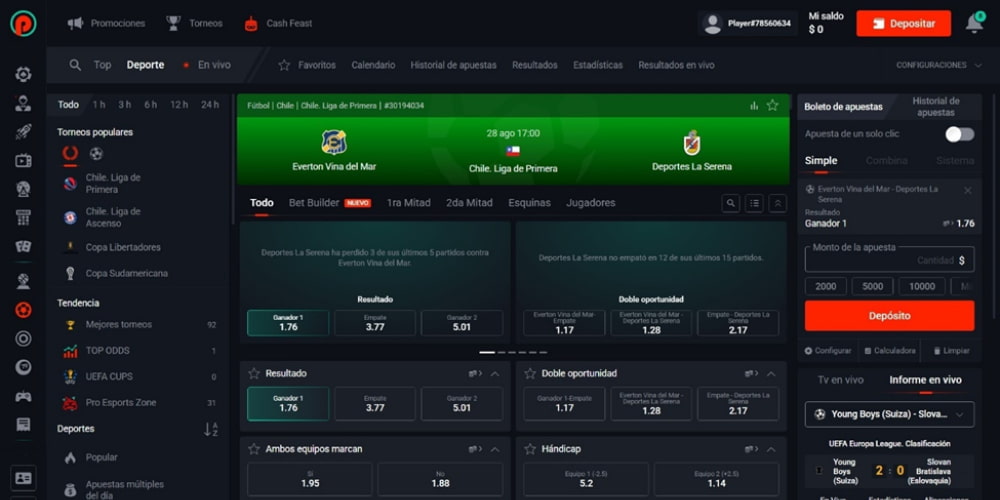
Task: Switch to the 1ra Mitad tab
Action: (408, 203)
